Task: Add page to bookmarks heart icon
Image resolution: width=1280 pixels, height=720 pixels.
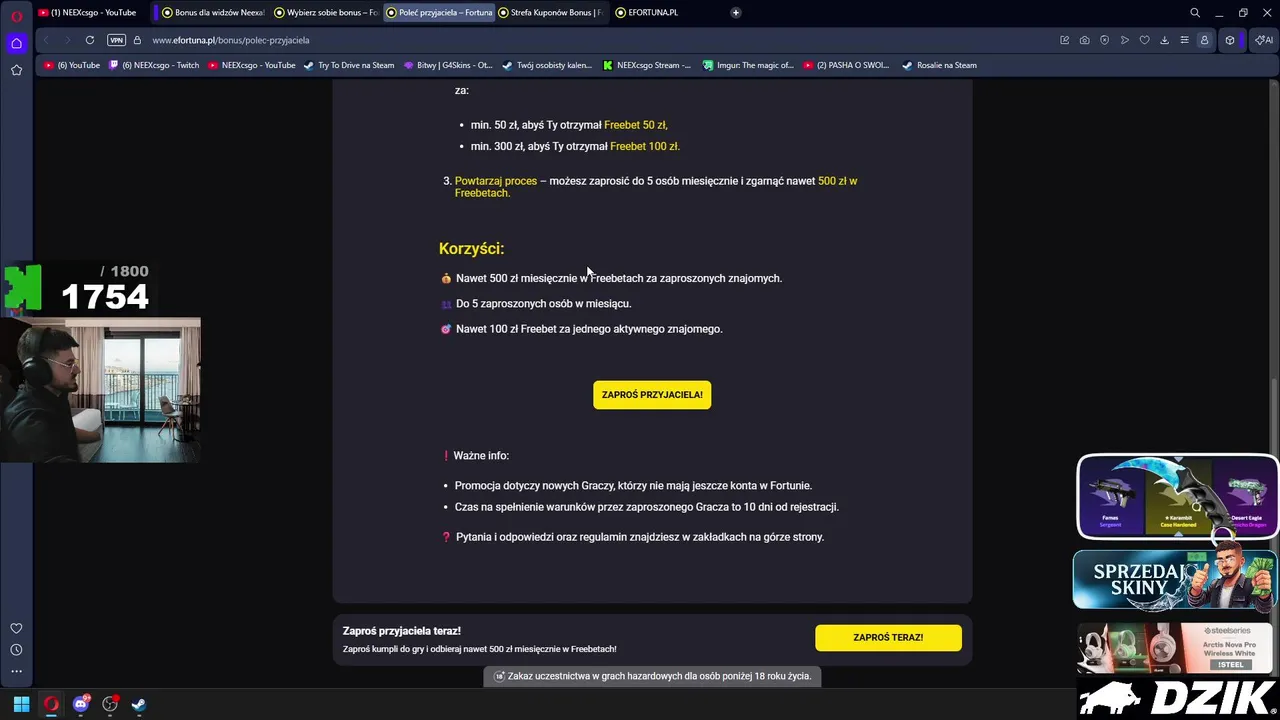Action: coord(1145,40)
